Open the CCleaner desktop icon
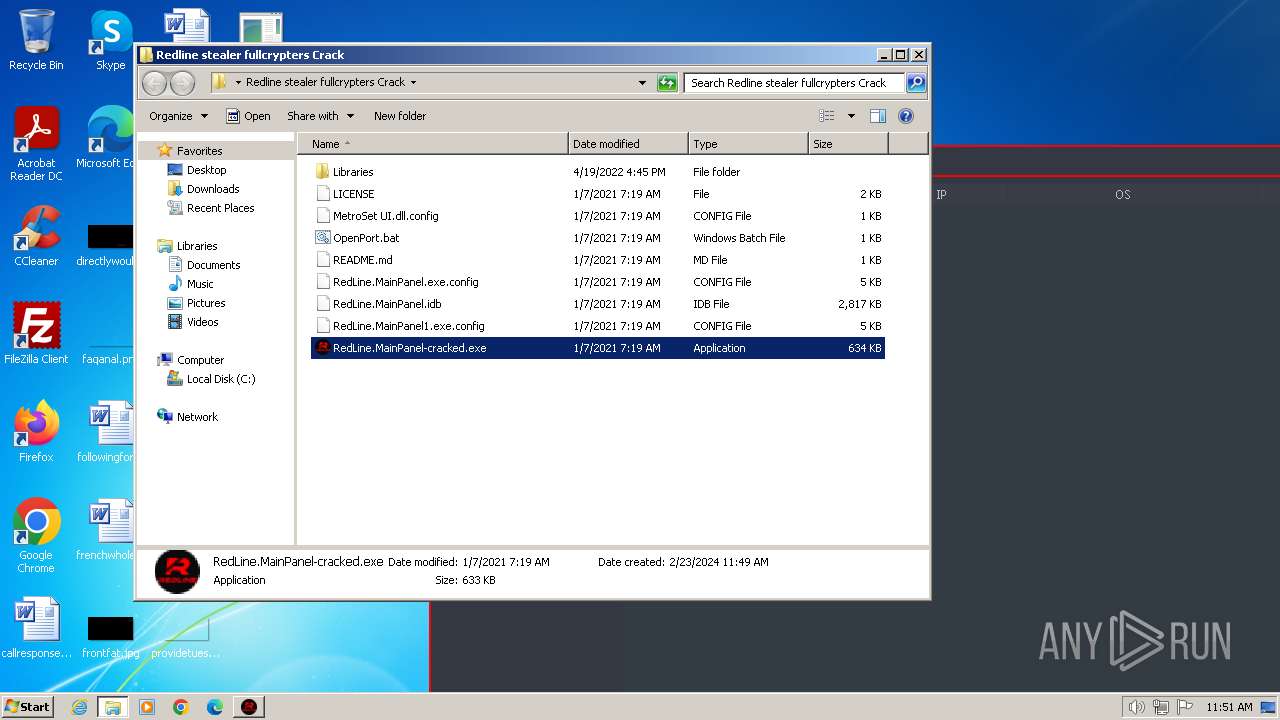The height and width of the screenshot is (720, 1280). click(36, 236)
